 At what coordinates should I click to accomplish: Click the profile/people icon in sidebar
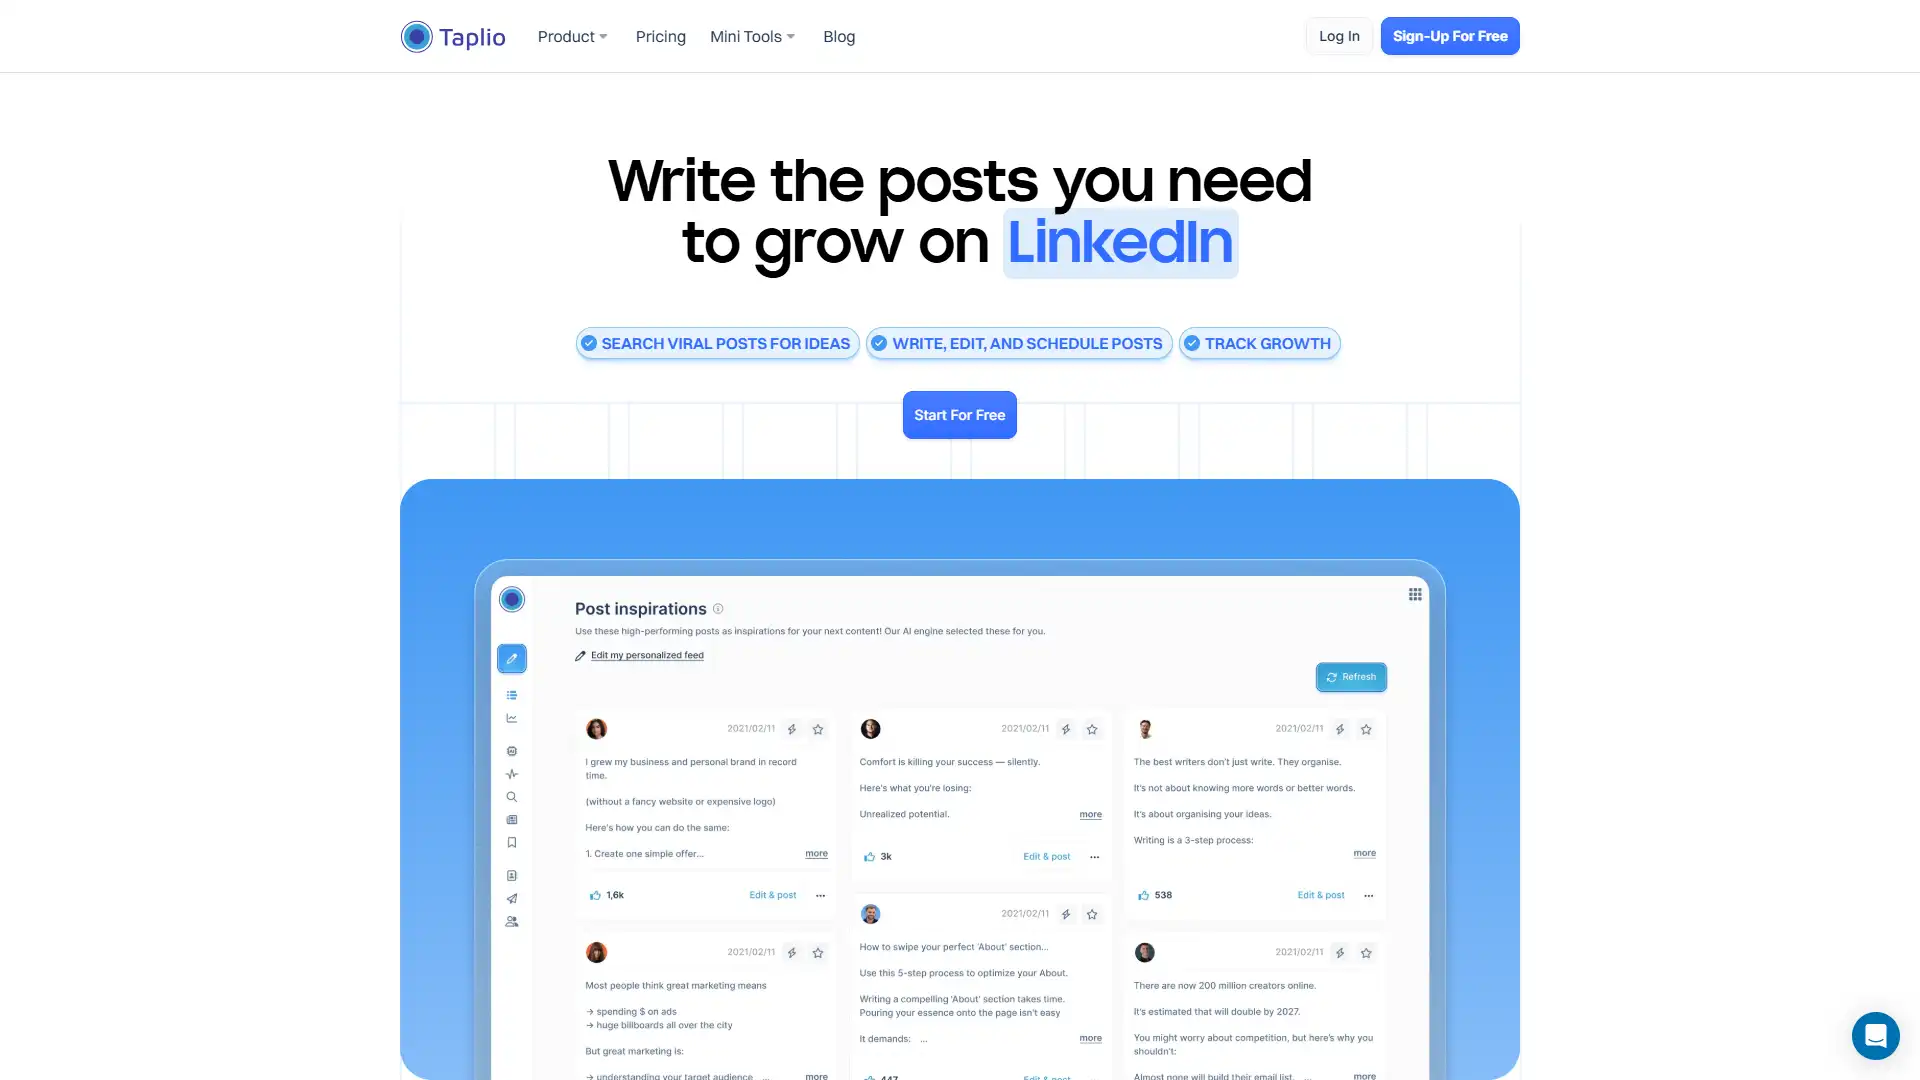coord(512,920)
